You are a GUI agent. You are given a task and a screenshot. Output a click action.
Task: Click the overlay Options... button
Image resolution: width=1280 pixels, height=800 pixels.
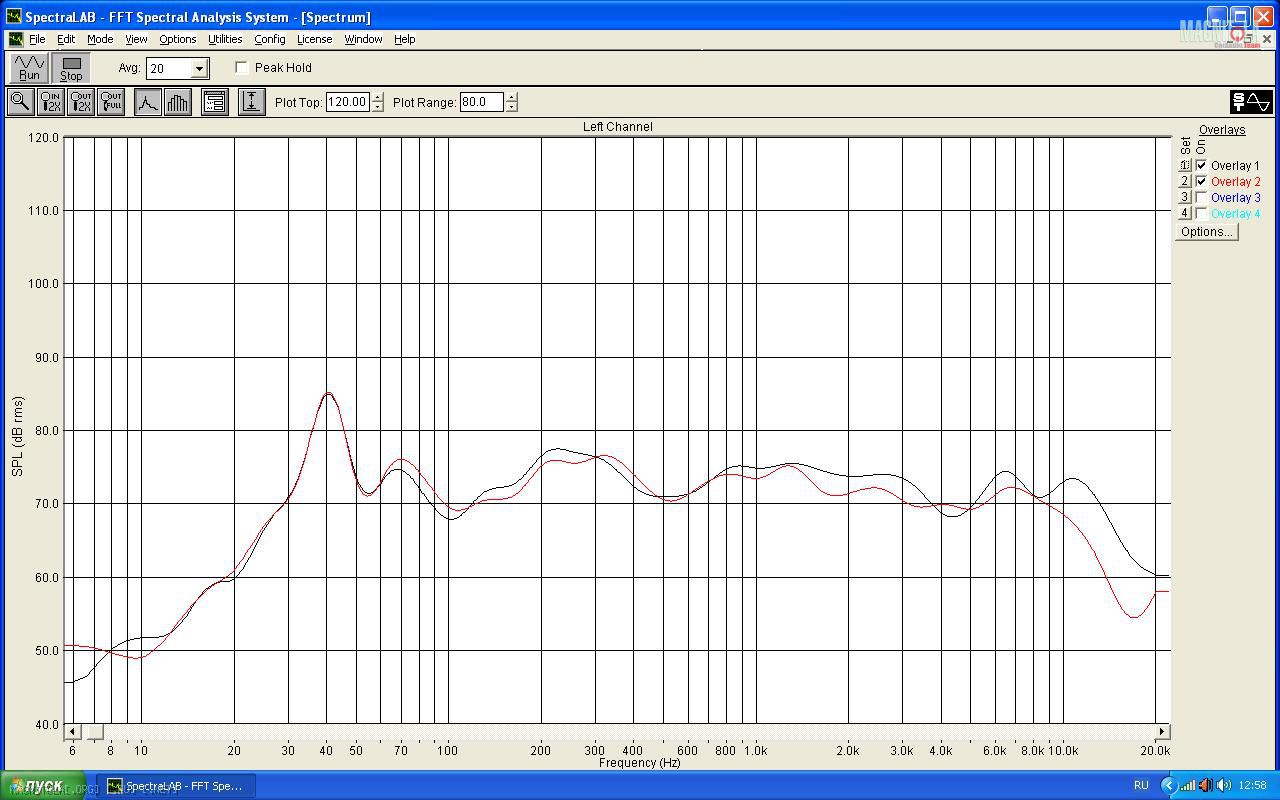pyautogui.click(x=1206, y=232)
